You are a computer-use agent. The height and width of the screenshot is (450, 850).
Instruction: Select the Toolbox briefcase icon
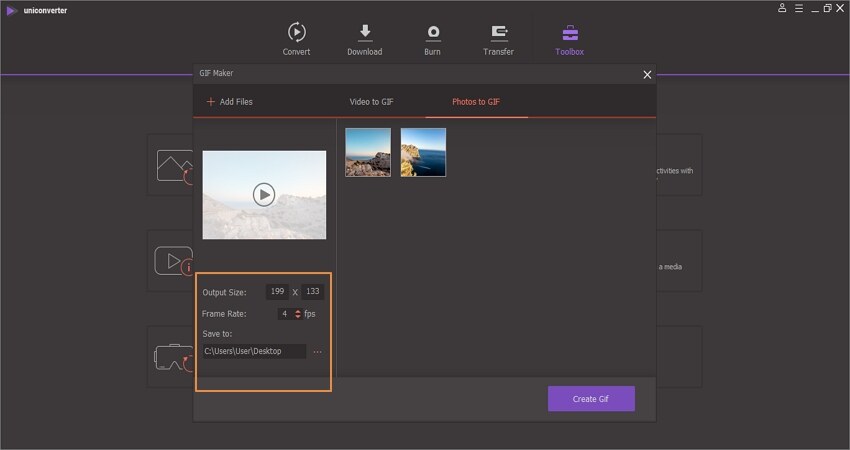pyautogui.click(x=570, y=32)
